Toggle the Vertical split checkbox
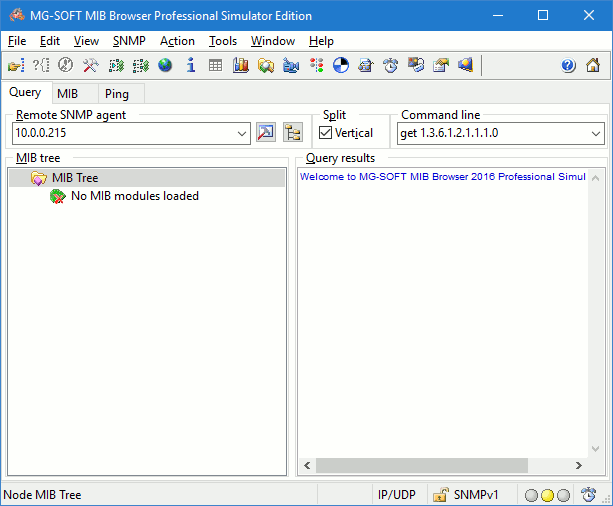The image size is (613, 506). [x=326, y=133]
